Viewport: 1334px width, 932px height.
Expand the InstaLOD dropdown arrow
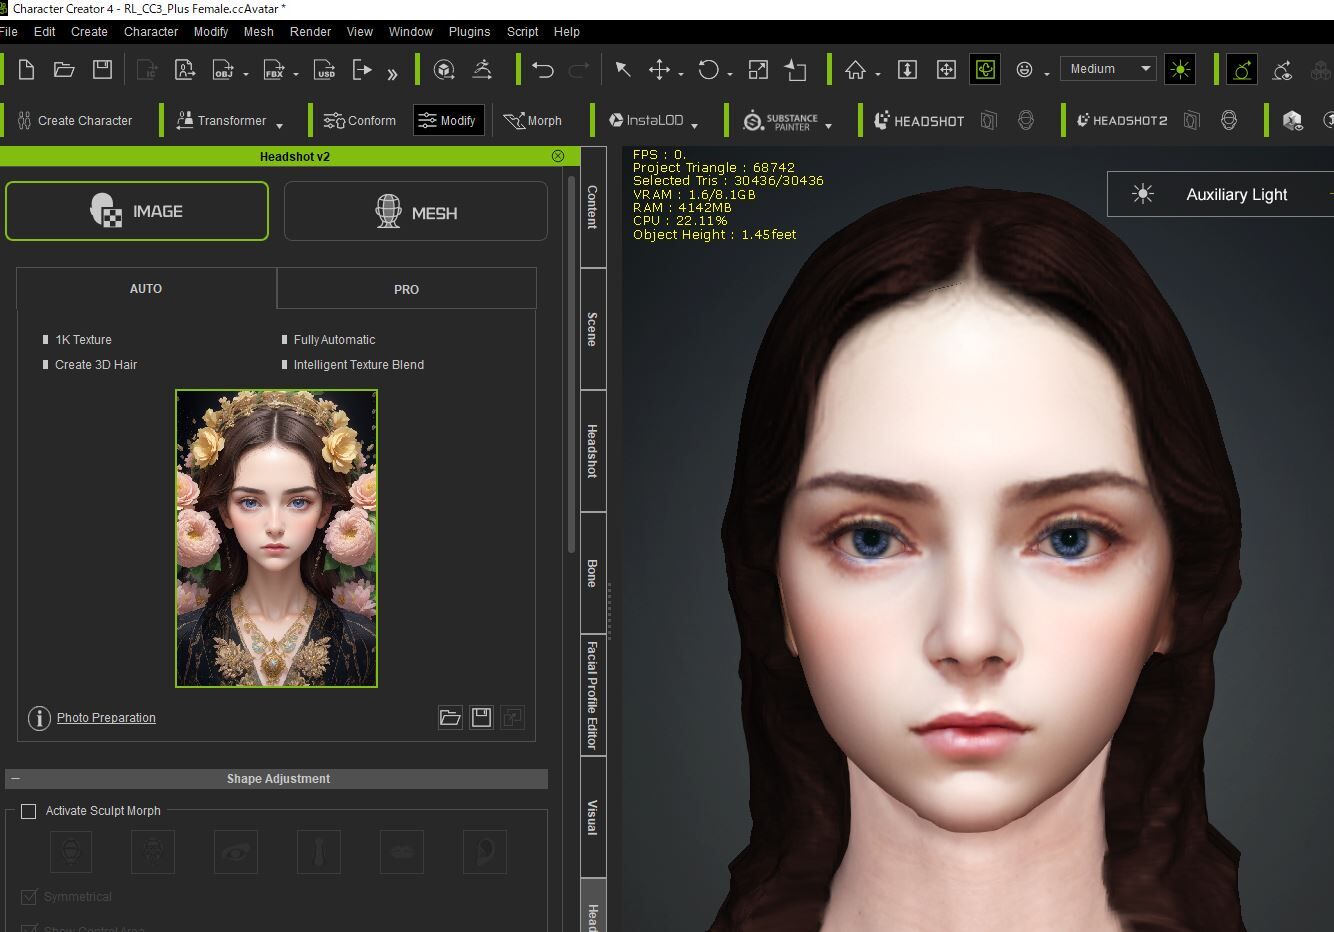pos(694,125)
